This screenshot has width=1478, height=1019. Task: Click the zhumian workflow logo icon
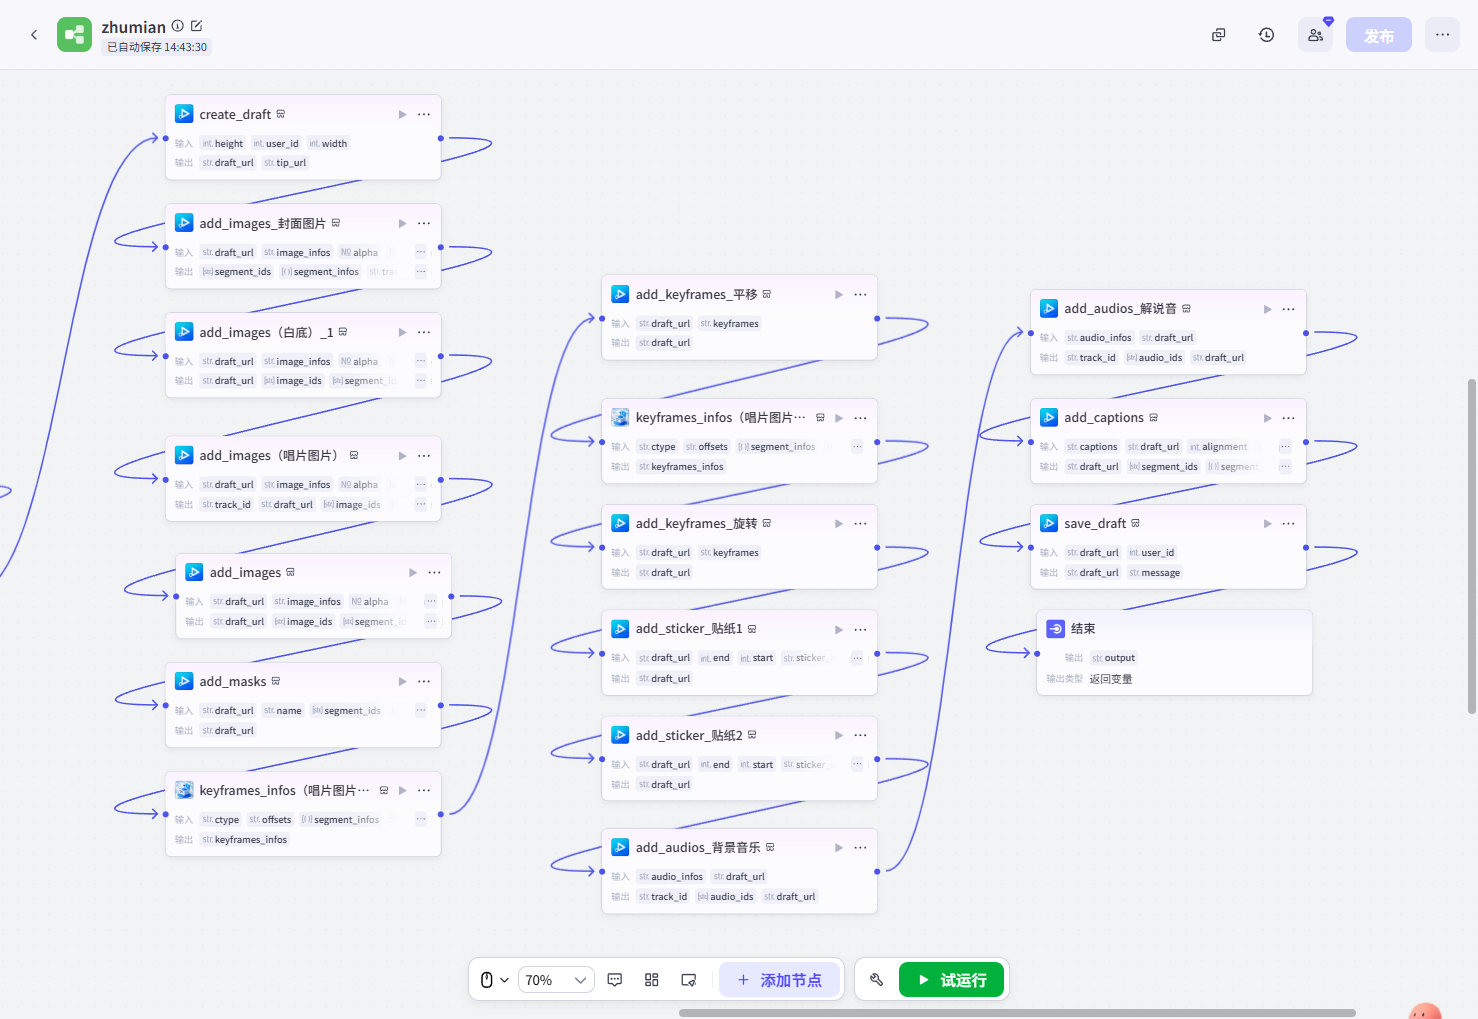74,35
